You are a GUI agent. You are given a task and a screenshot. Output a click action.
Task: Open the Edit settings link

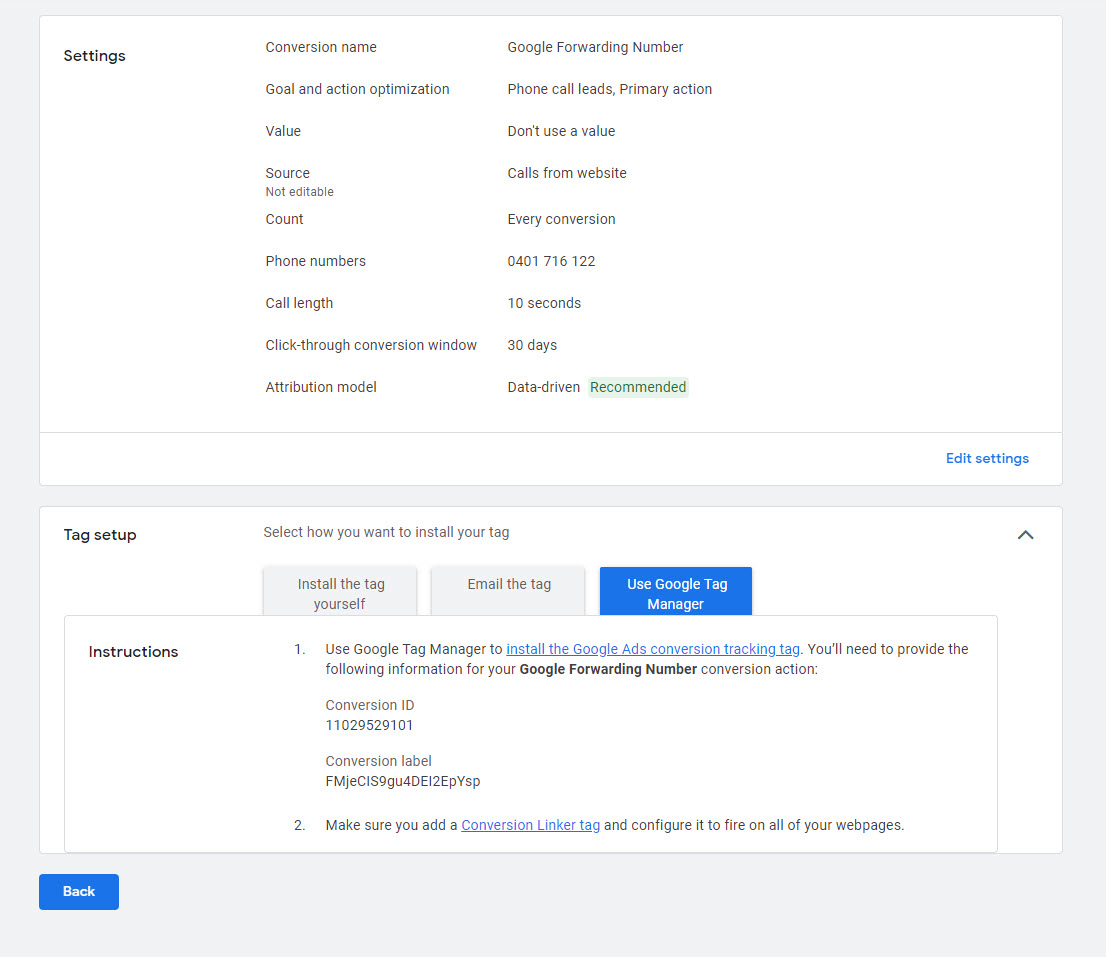pyautogui.click(x=987, y=458)
